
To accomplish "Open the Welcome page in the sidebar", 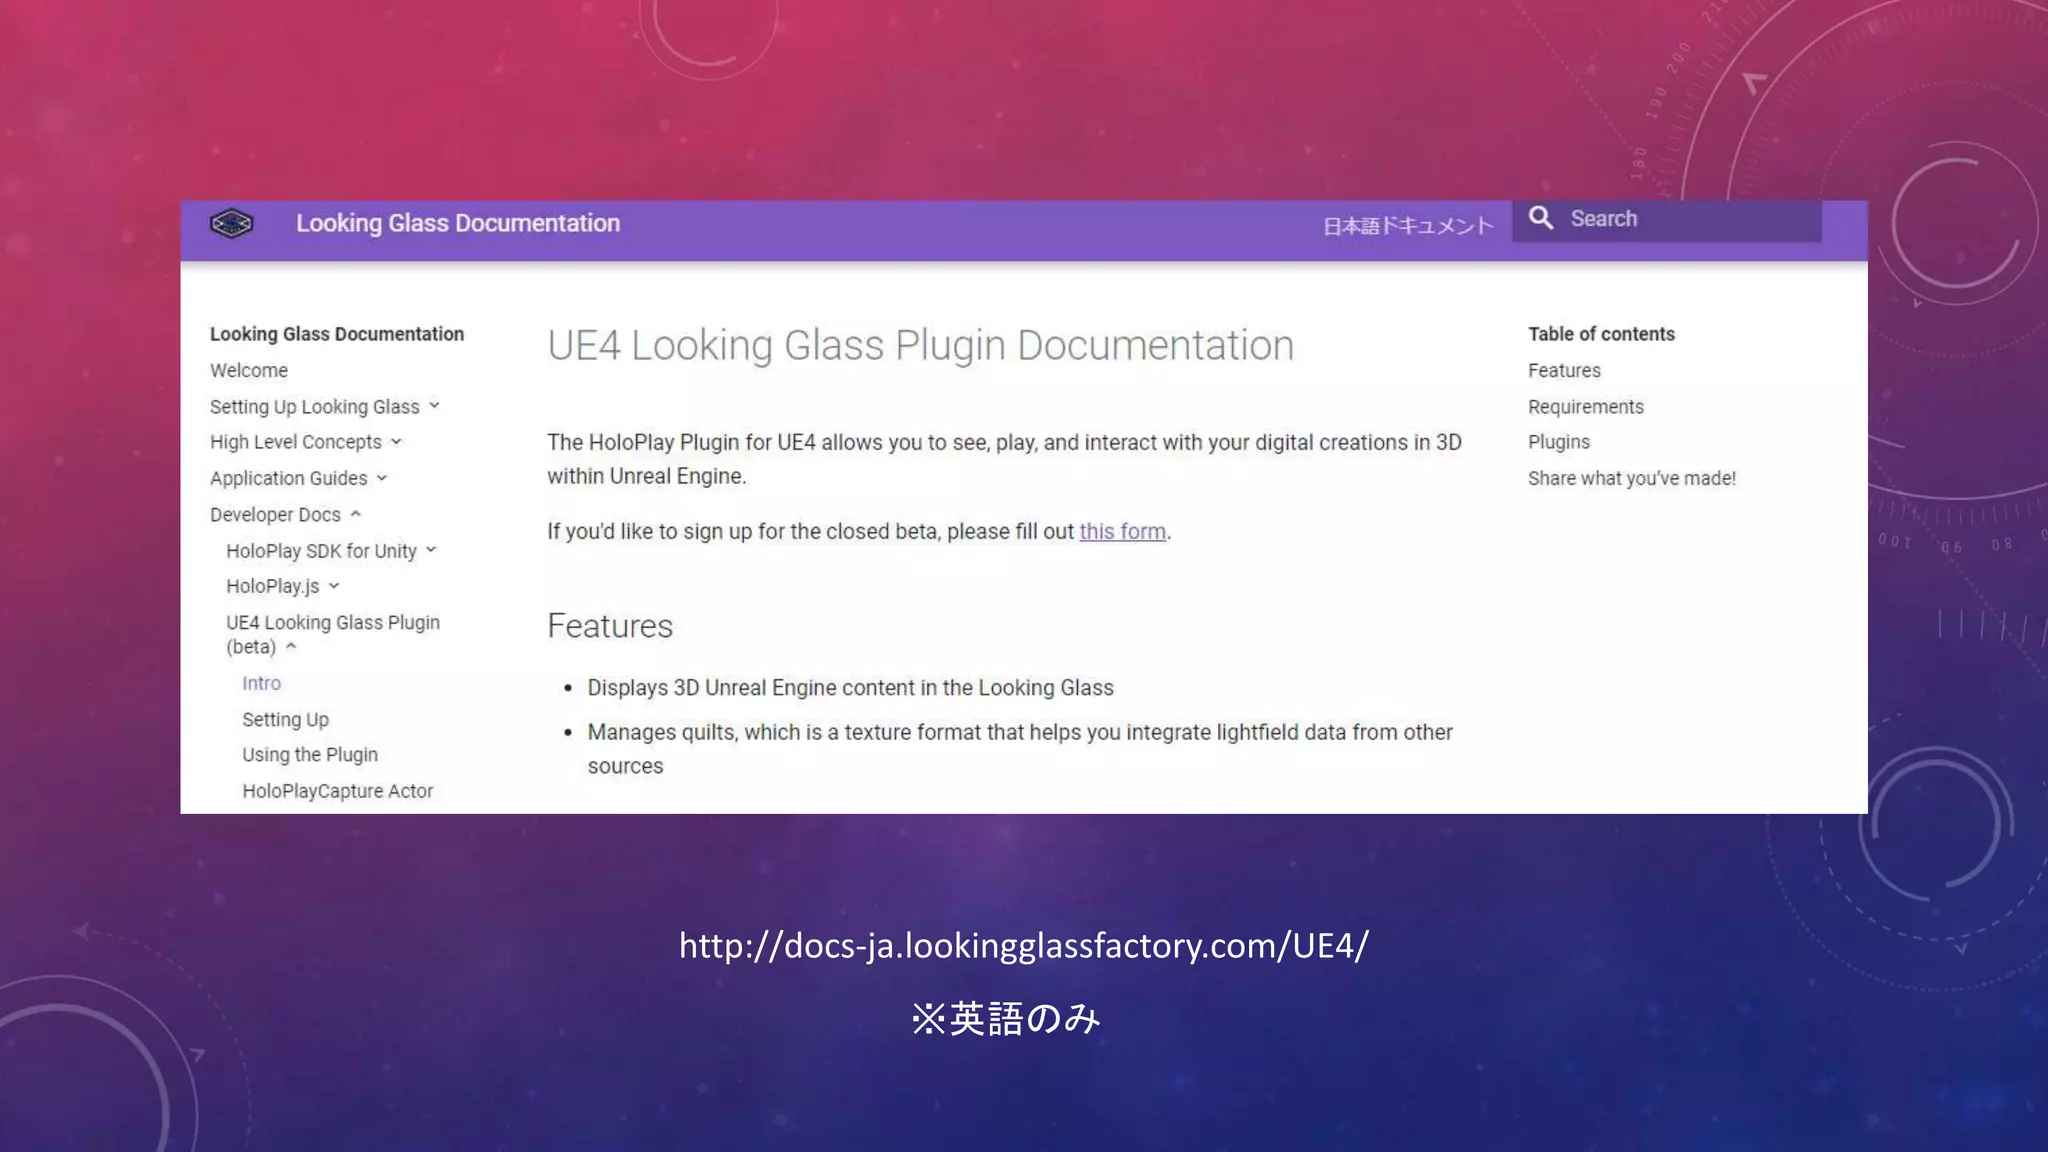I will click(249, 370).
